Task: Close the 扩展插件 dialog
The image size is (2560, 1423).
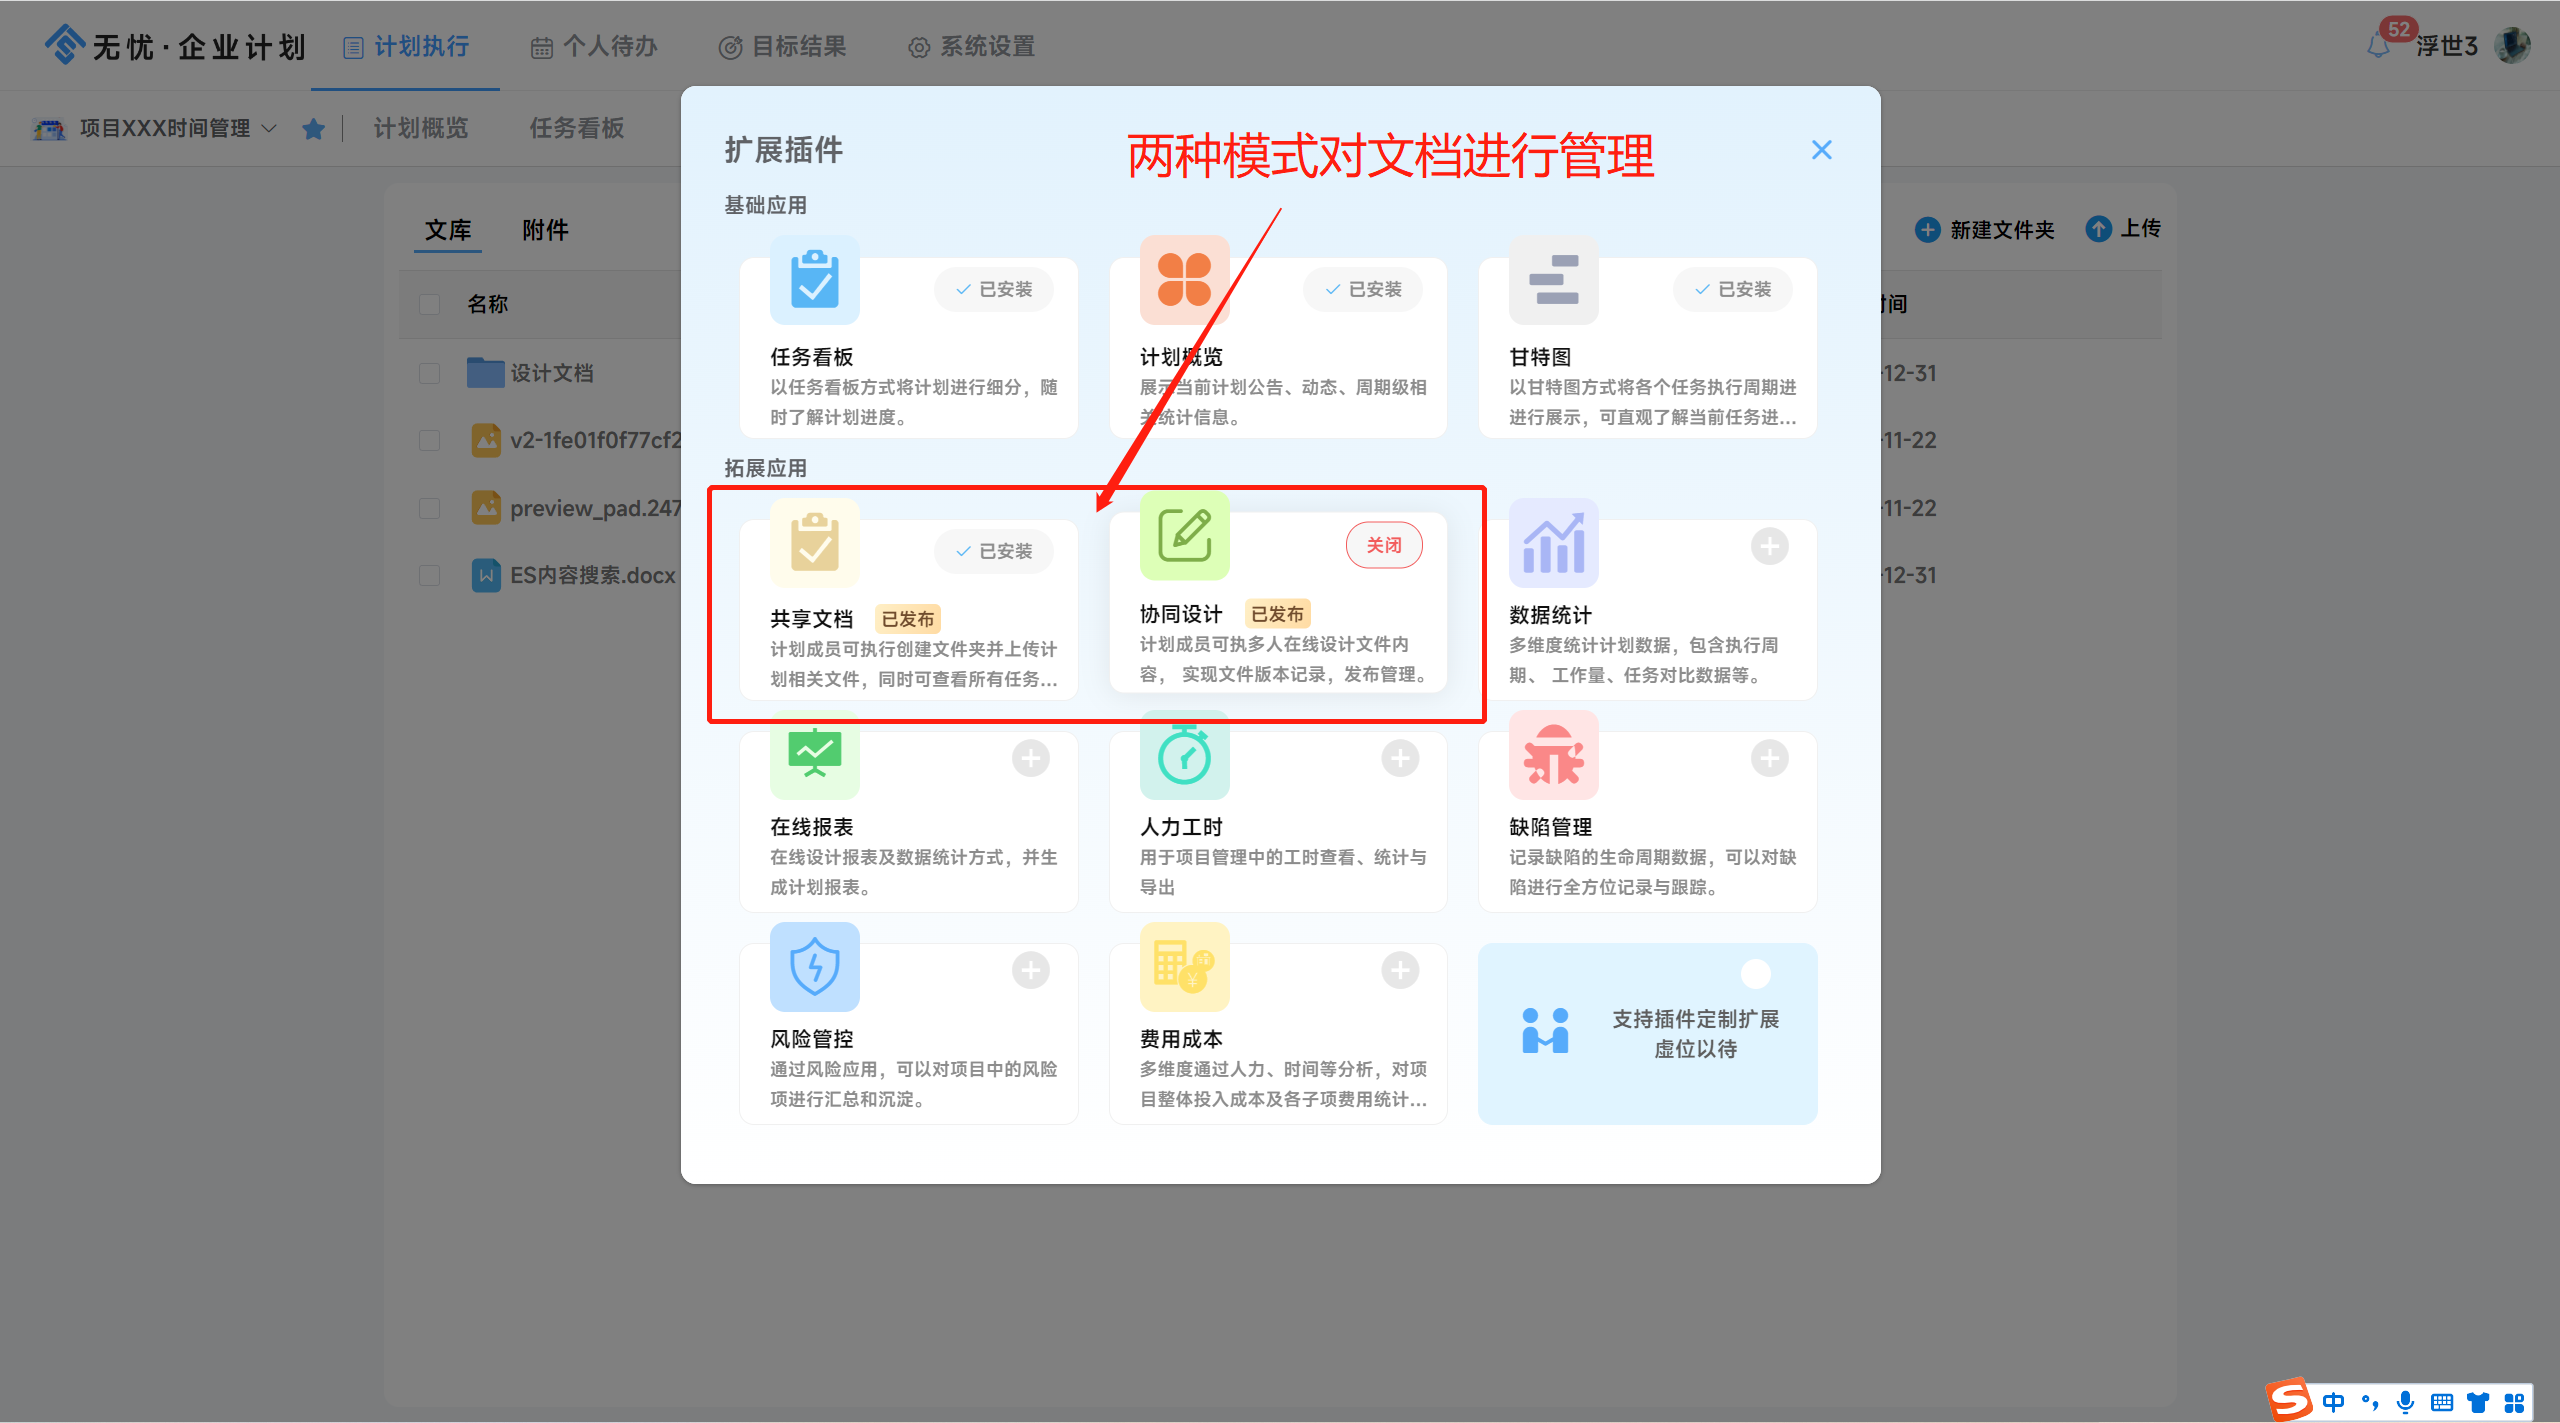Action: (1821, 150)
